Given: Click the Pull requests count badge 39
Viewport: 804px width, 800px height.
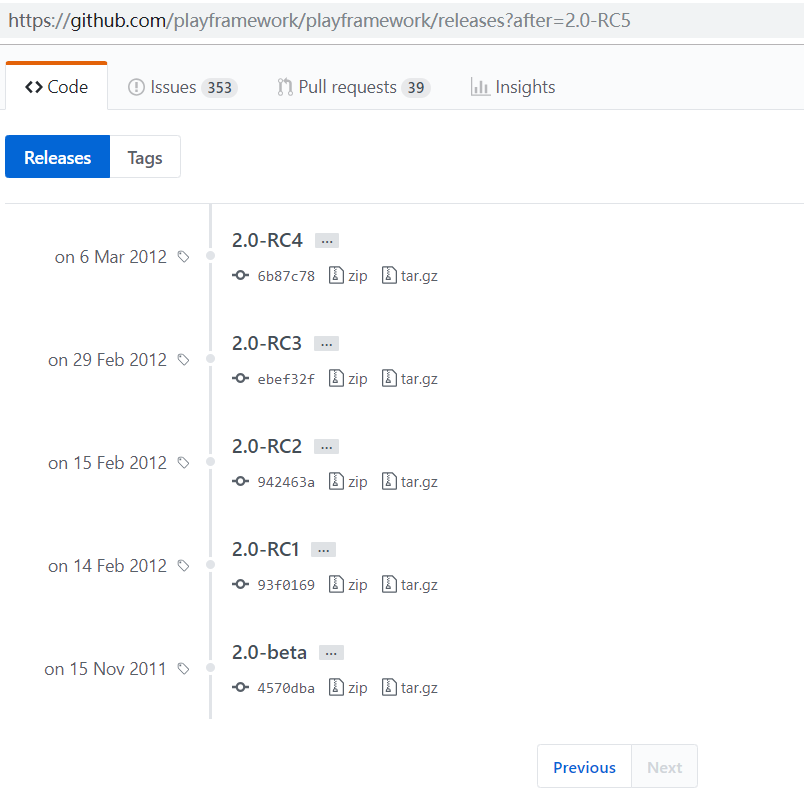Looking at the screenshot, I should pyautogui.click(x=416, y=88).
